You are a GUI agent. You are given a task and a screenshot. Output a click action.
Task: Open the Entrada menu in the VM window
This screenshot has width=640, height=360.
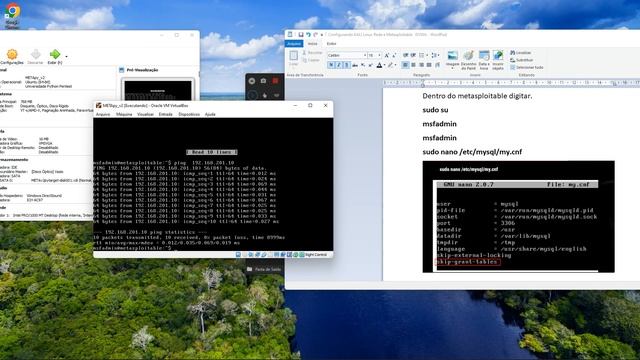pyautogui.click(x=165, y=114)
